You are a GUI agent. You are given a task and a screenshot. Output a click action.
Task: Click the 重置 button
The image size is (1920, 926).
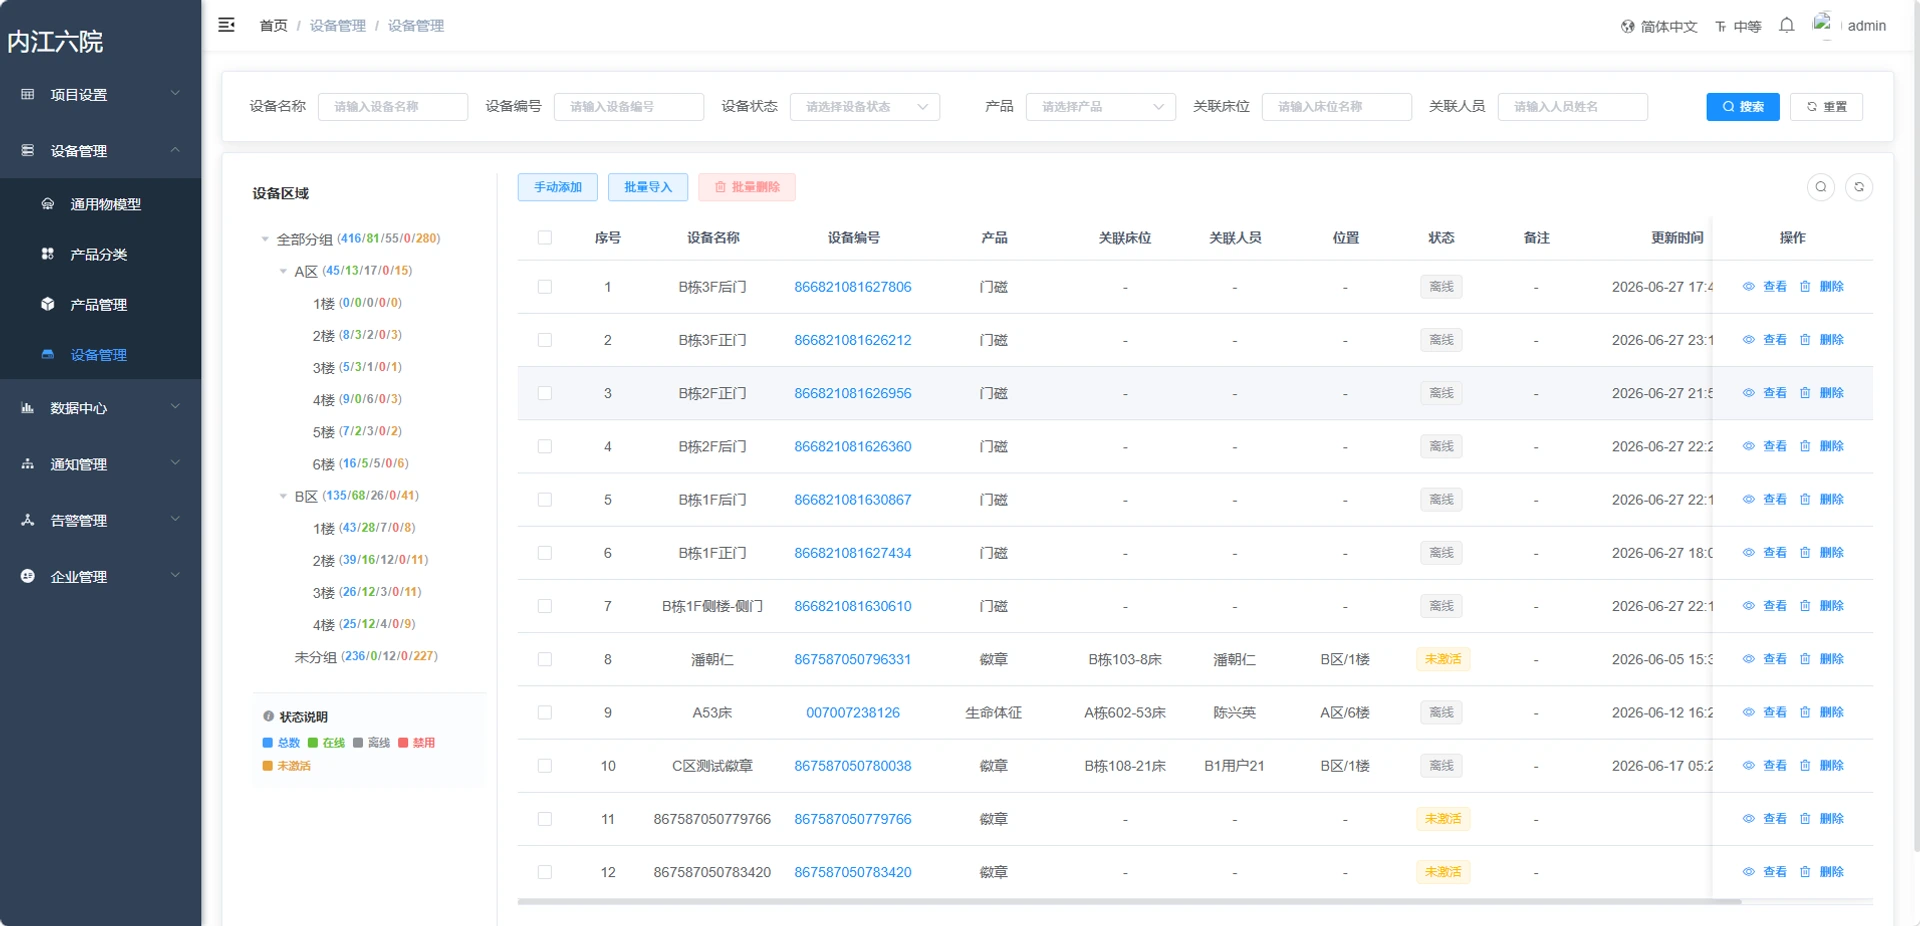coord(1827,107)
